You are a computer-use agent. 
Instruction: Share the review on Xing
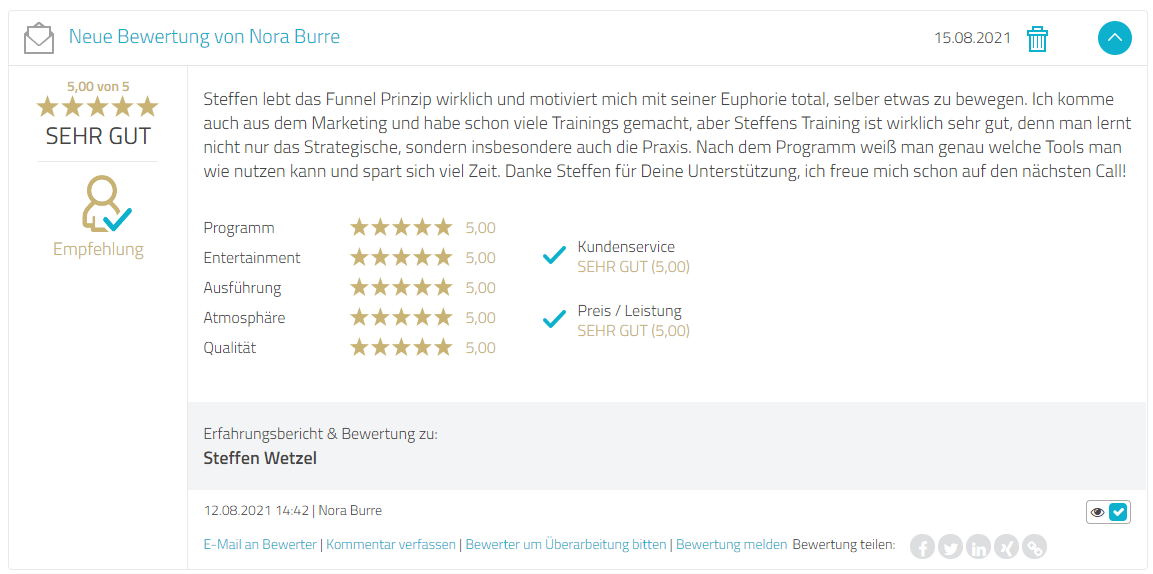[x=1007, y=547]
